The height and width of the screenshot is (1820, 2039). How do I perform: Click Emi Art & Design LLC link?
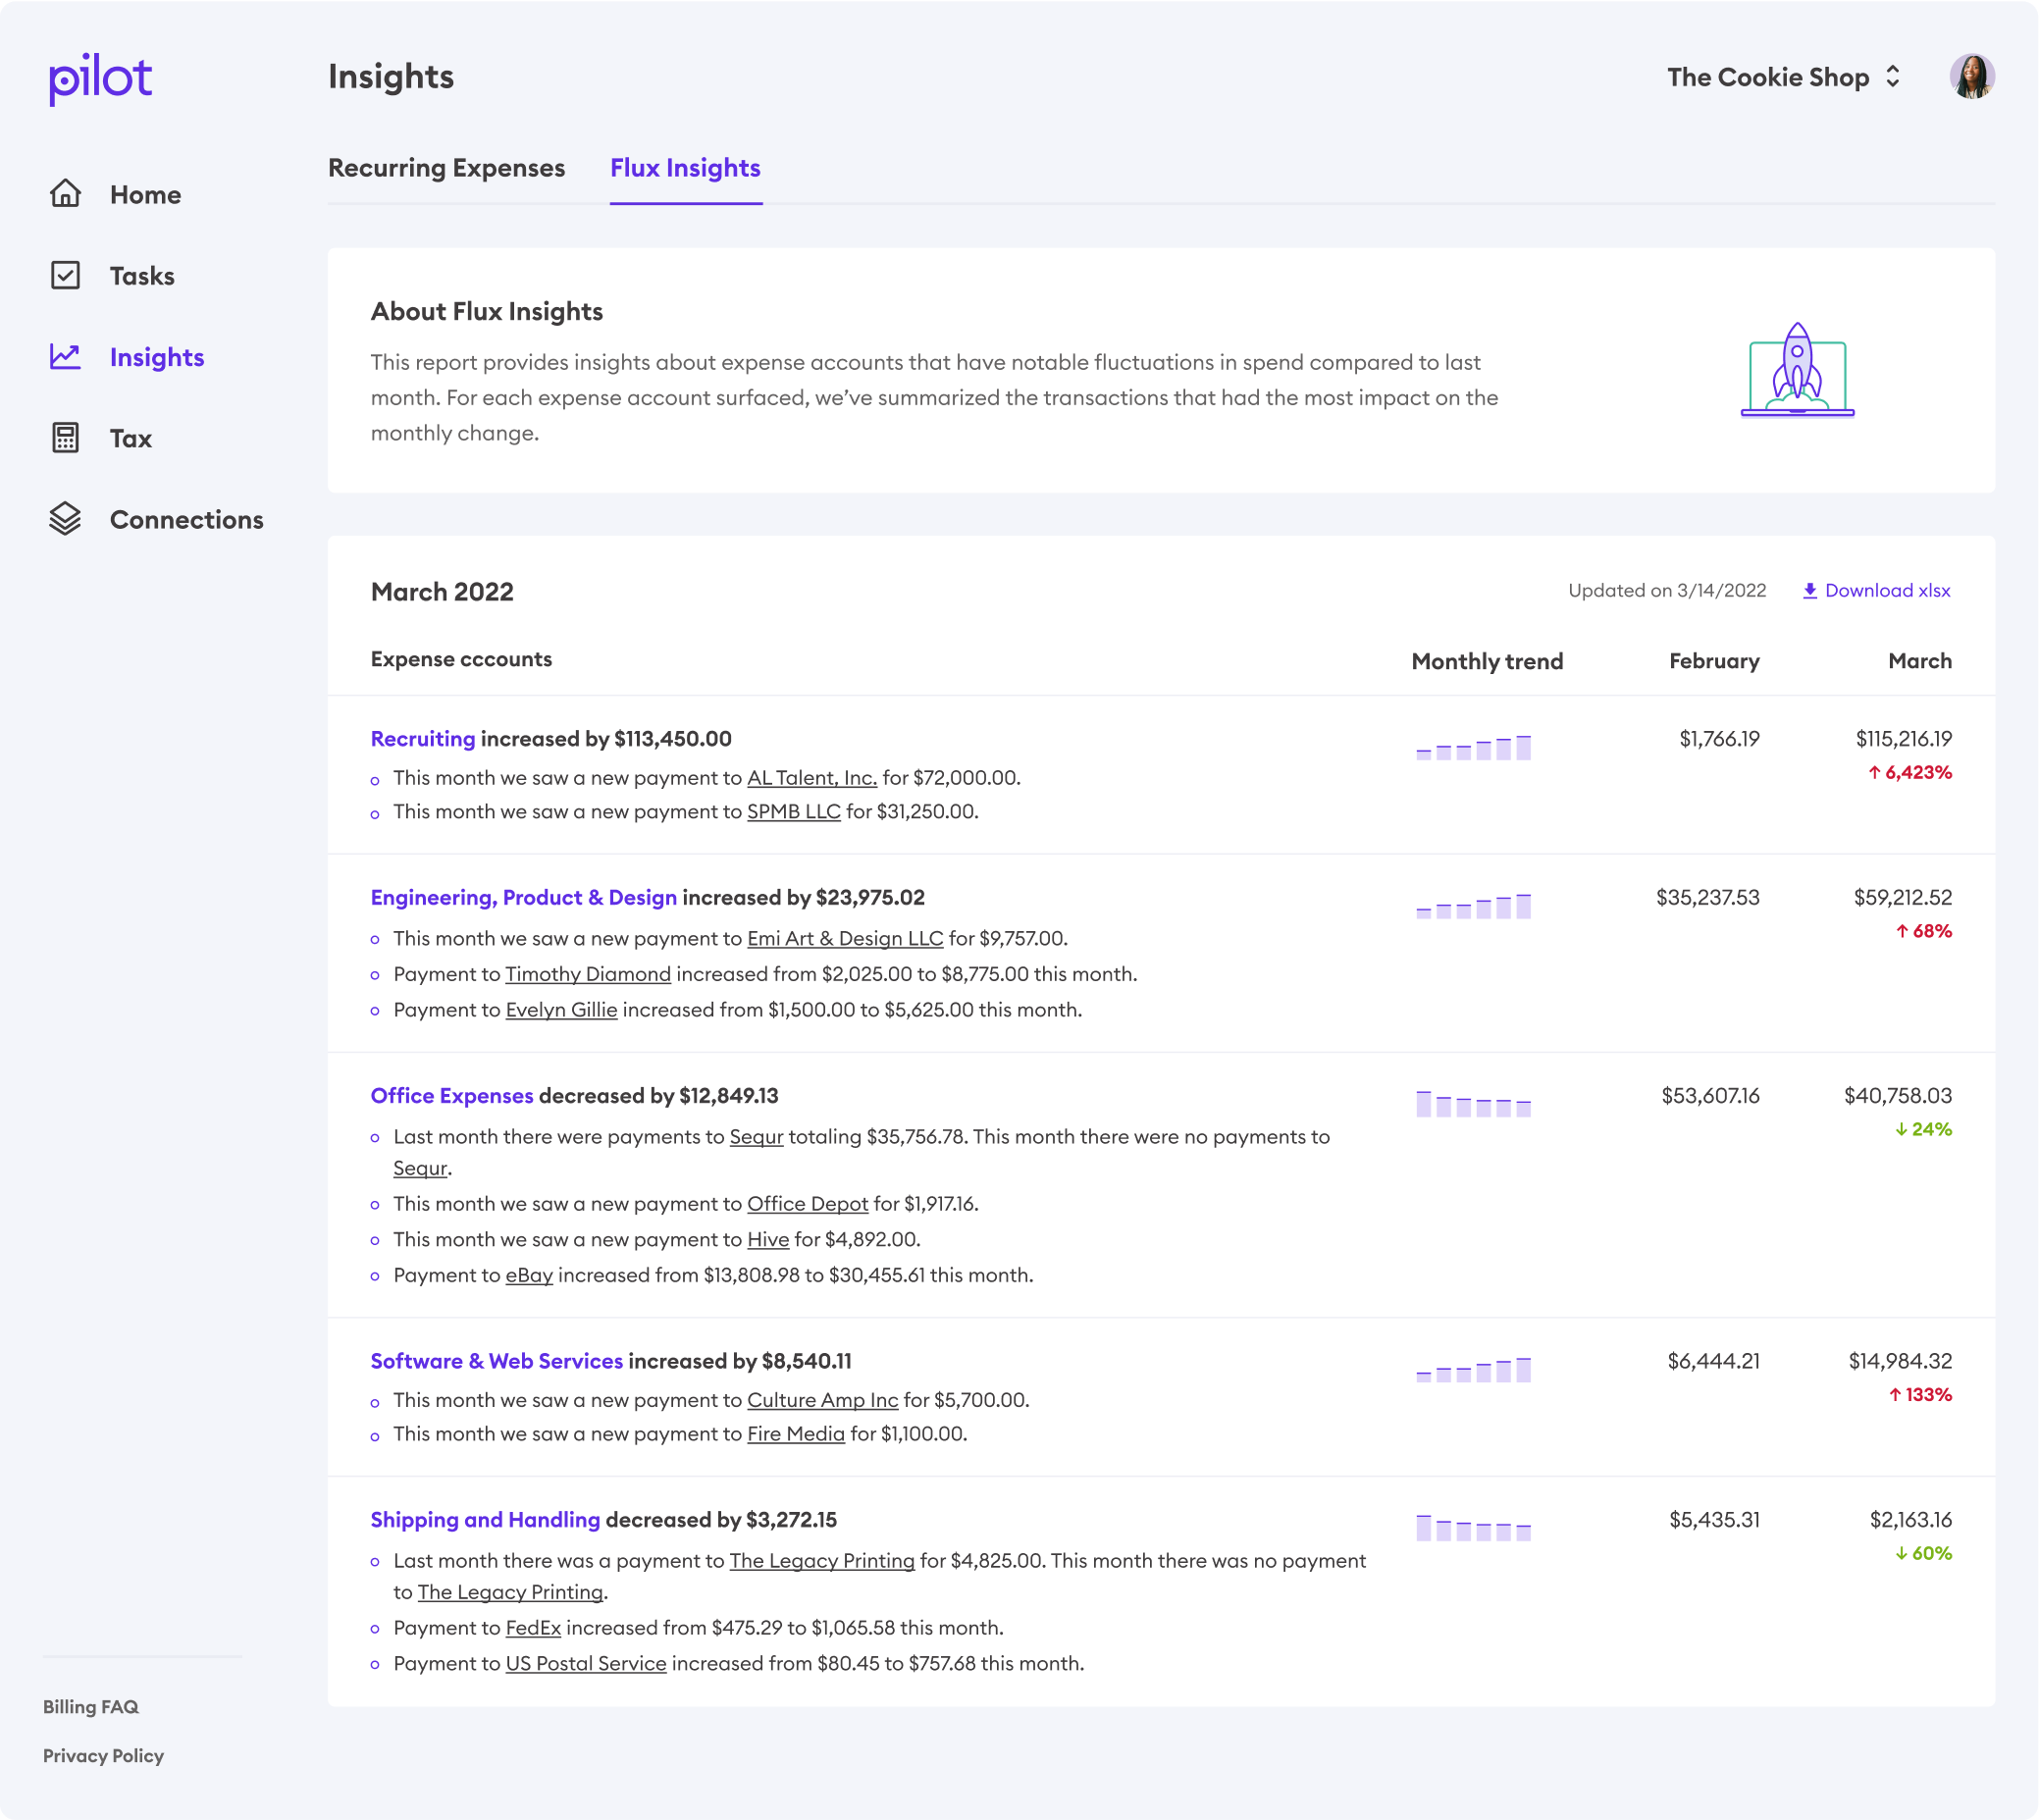[x=845, y=939]
